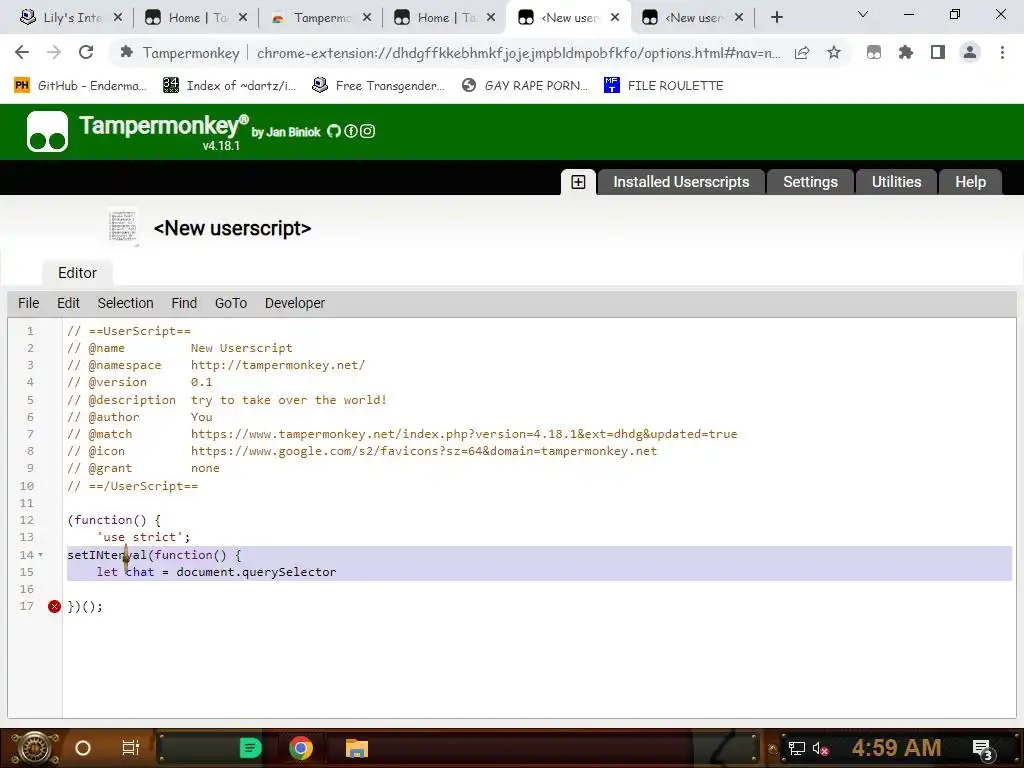This screenshot has height=768, width=1024.
Task: Open the Developer menu
Action: [295, 303]
